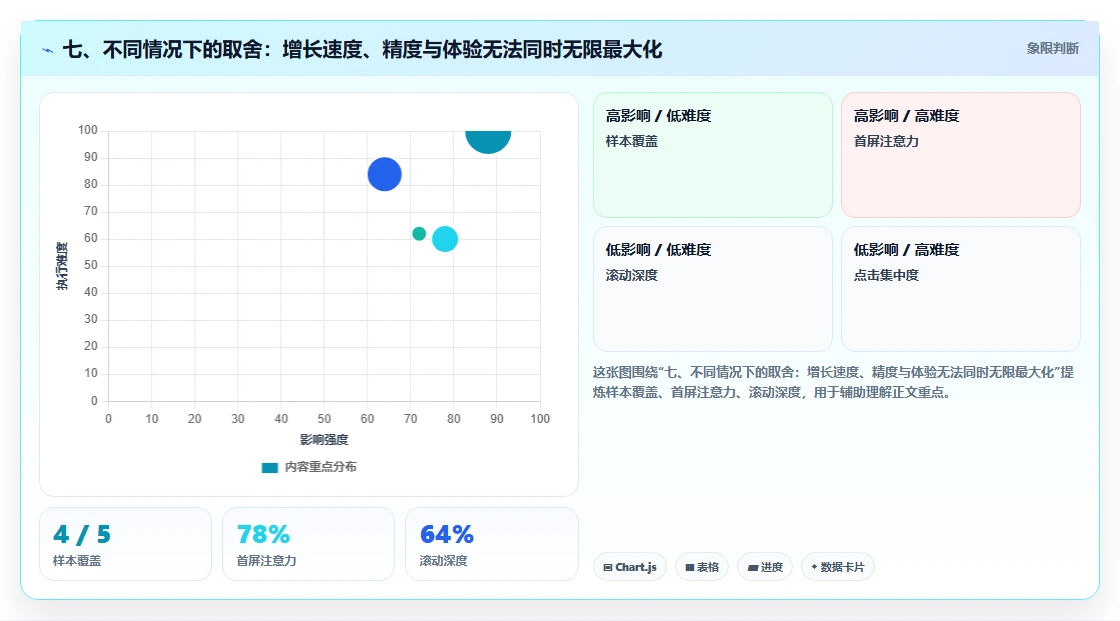Click the 64% 滚动深度 stat card
The height and width of the screenshot is (621, 1120).
pyautogui.click(x=491, y=544)
